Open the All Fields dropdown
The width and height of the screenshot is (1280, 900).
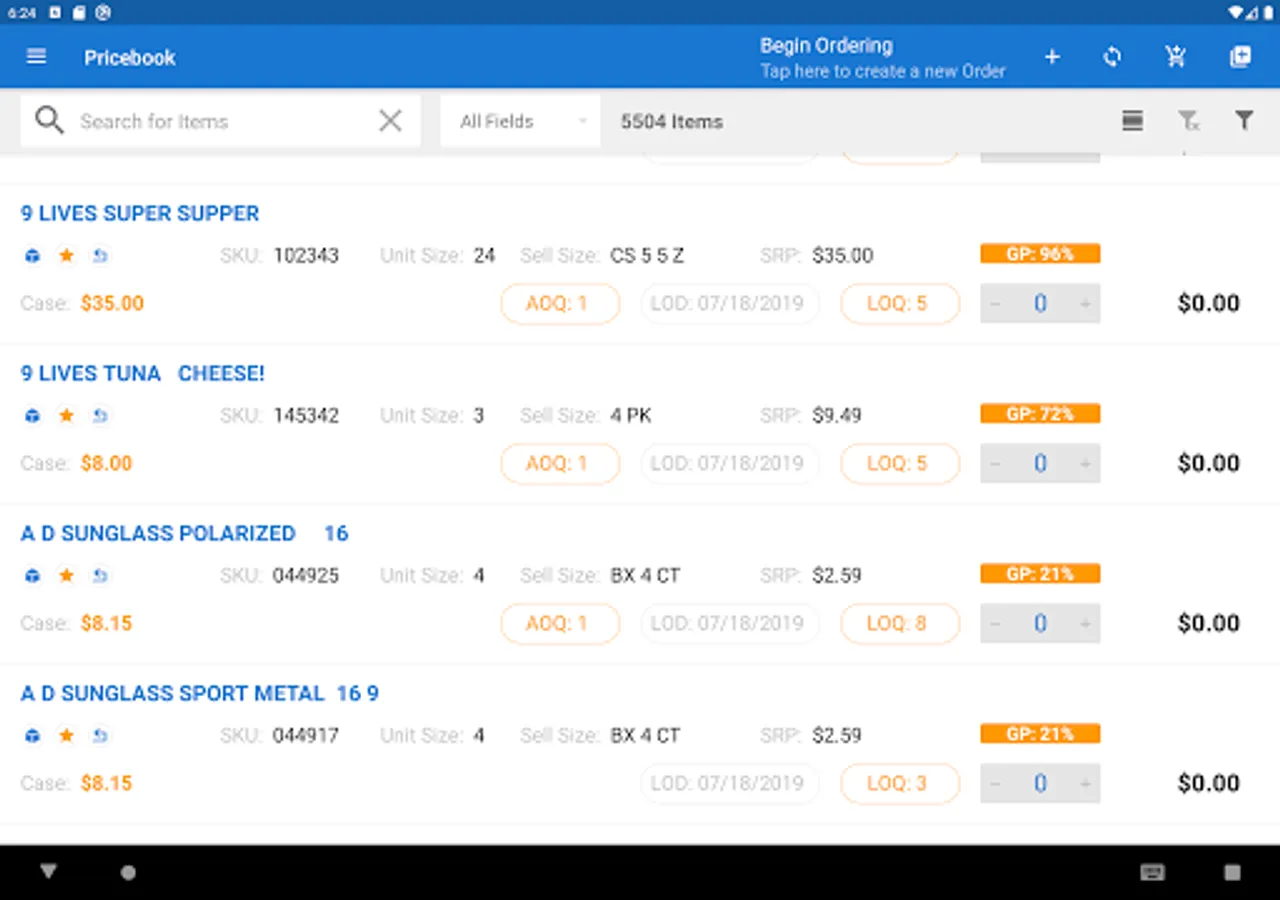(520, 121)
